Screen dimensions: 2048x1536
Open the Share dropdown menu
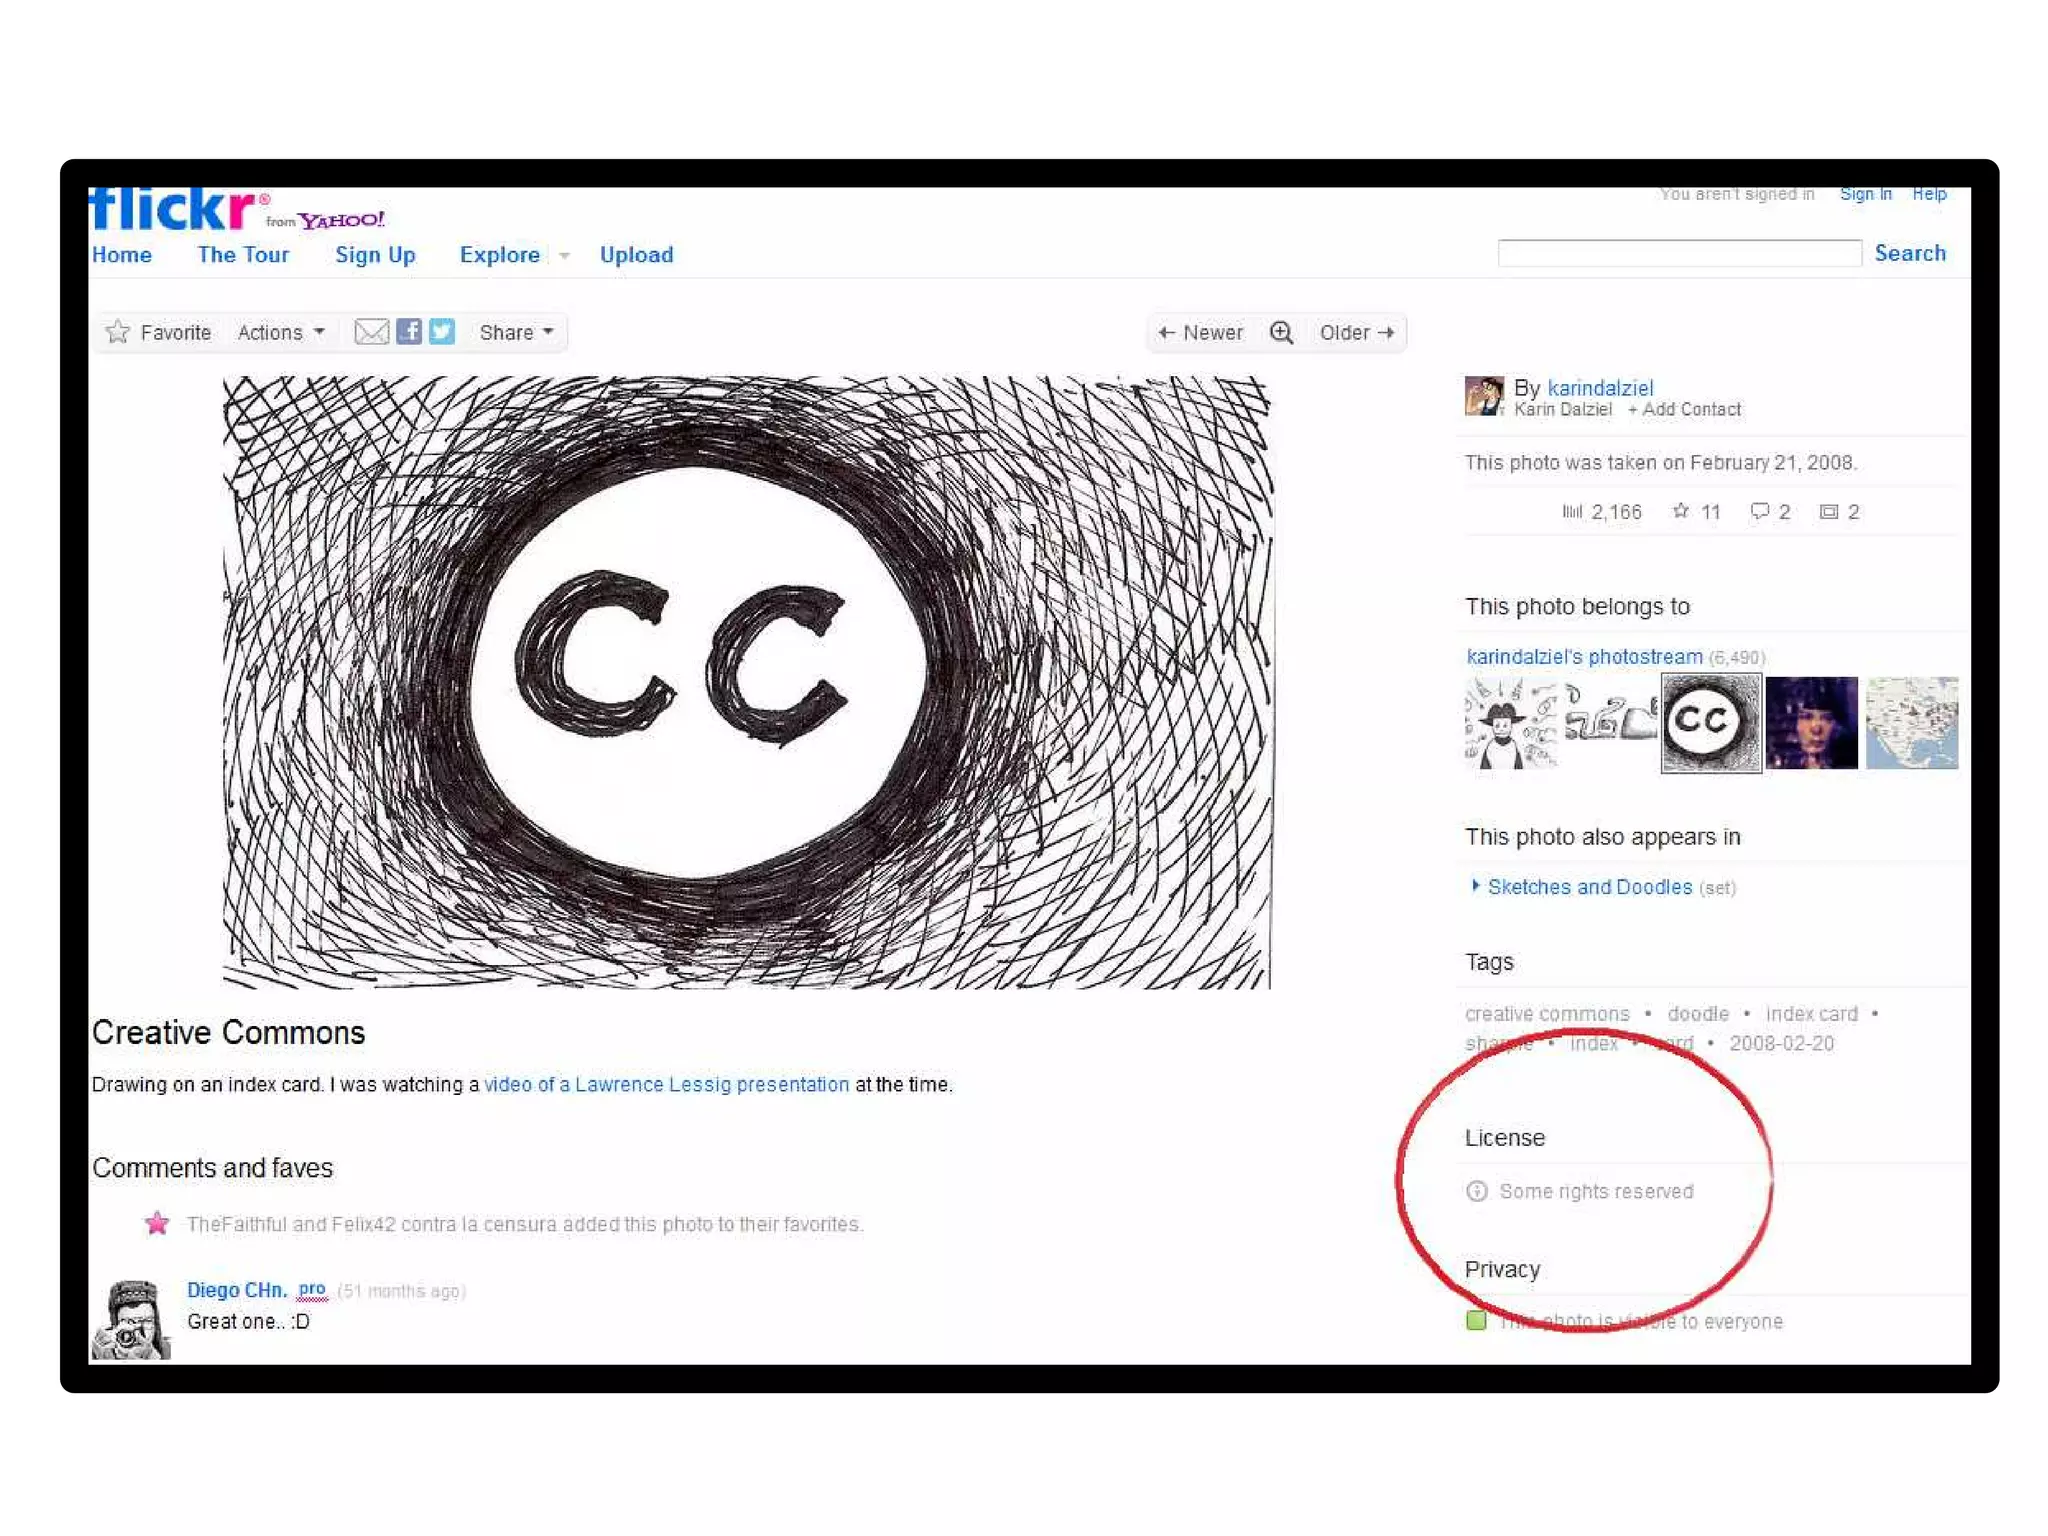(x=516, y=332)
